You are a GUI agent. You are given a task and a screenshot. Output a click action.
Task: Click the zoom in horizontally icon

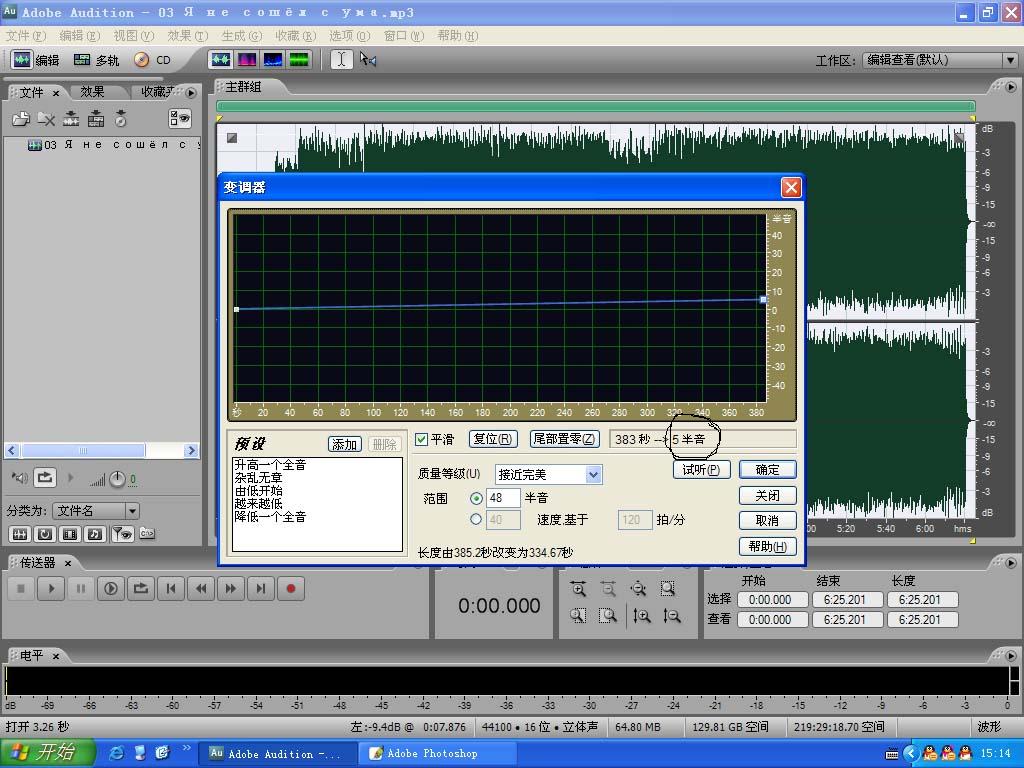(x=578, y=589)
